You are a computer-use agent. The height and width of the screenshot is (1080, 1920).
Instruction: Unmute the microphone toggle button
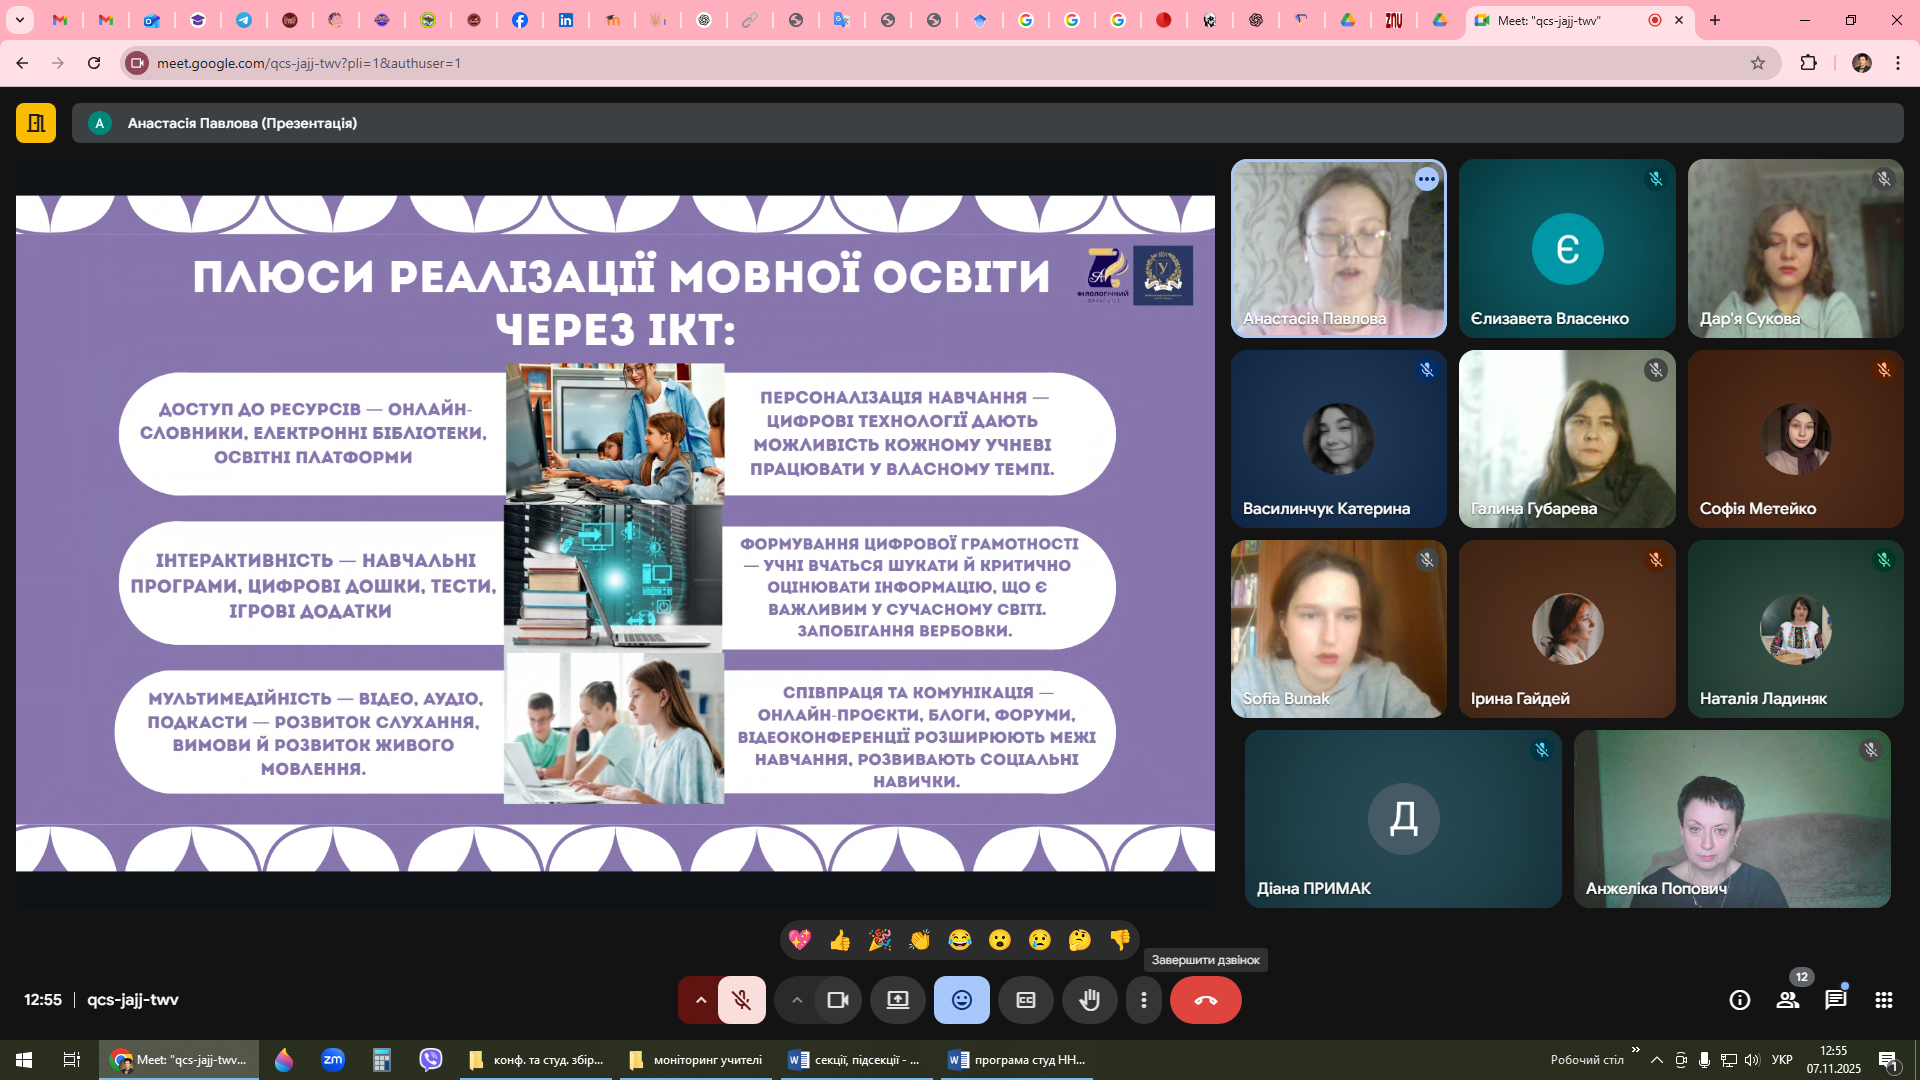tap(741, 1000)
